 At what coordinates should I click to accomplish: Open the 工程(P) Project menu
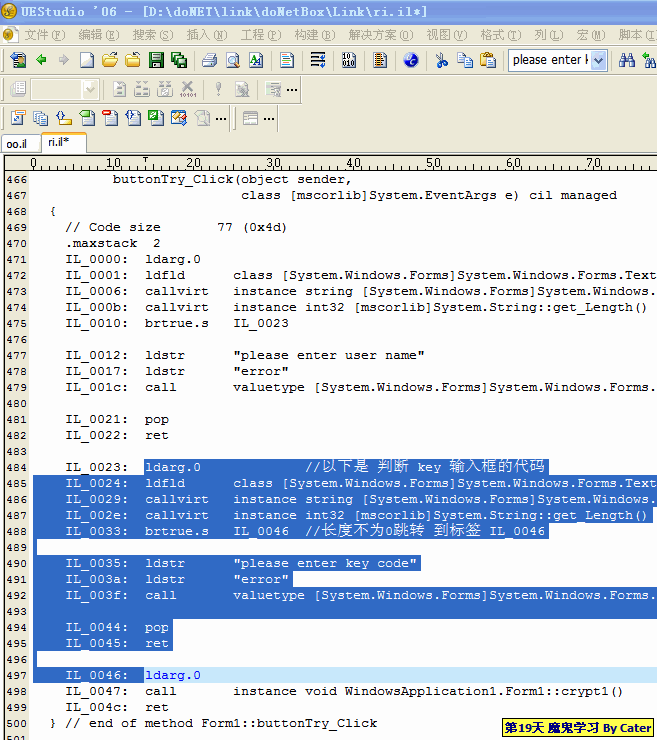[261, 35]
